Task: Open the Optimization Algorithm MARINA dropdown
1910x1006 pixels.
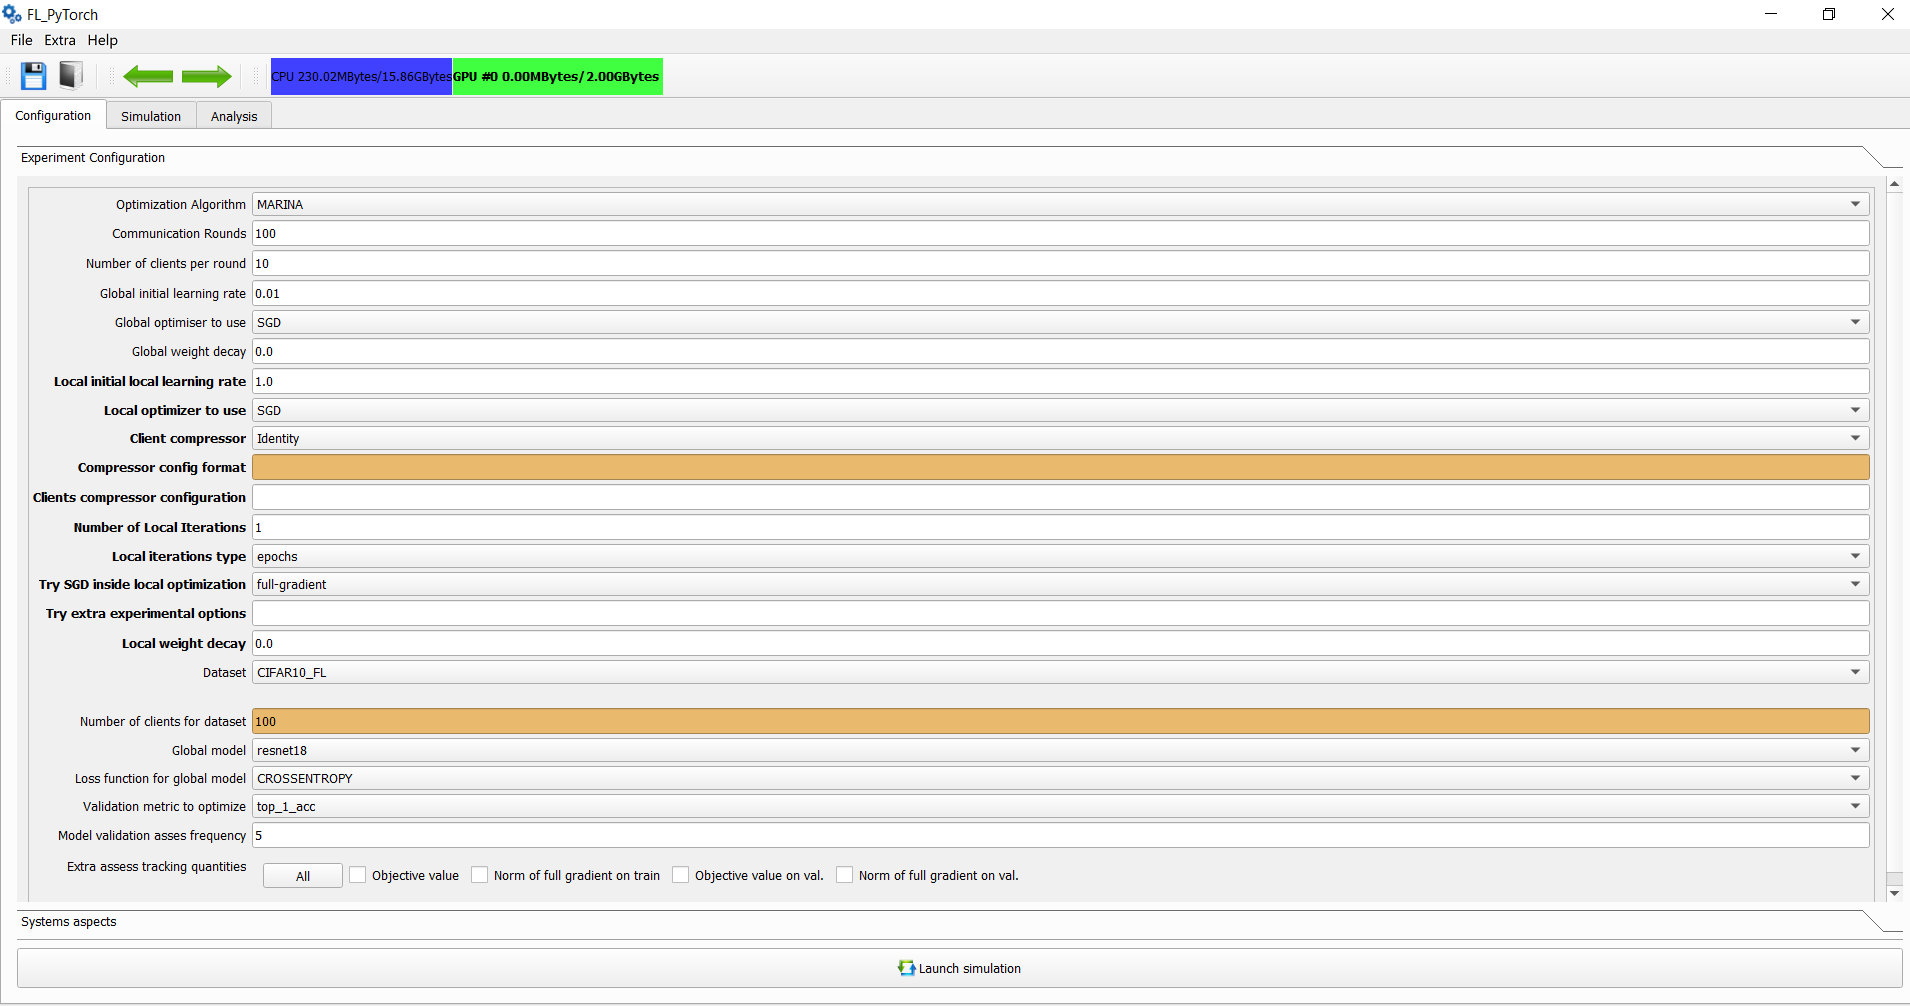Action: point(1060,204)
